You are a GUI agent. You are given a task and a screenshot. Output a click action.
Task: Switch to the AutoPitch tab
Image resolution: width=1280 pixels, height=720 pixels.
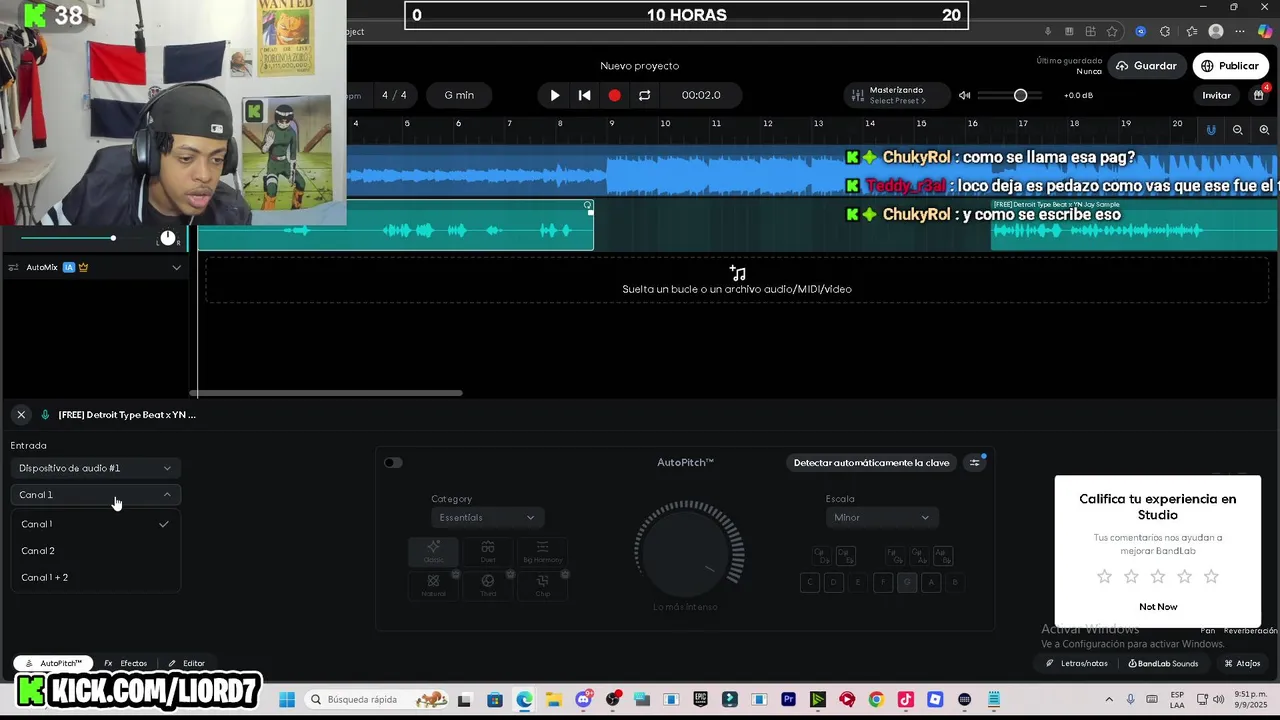click(53, 663)
